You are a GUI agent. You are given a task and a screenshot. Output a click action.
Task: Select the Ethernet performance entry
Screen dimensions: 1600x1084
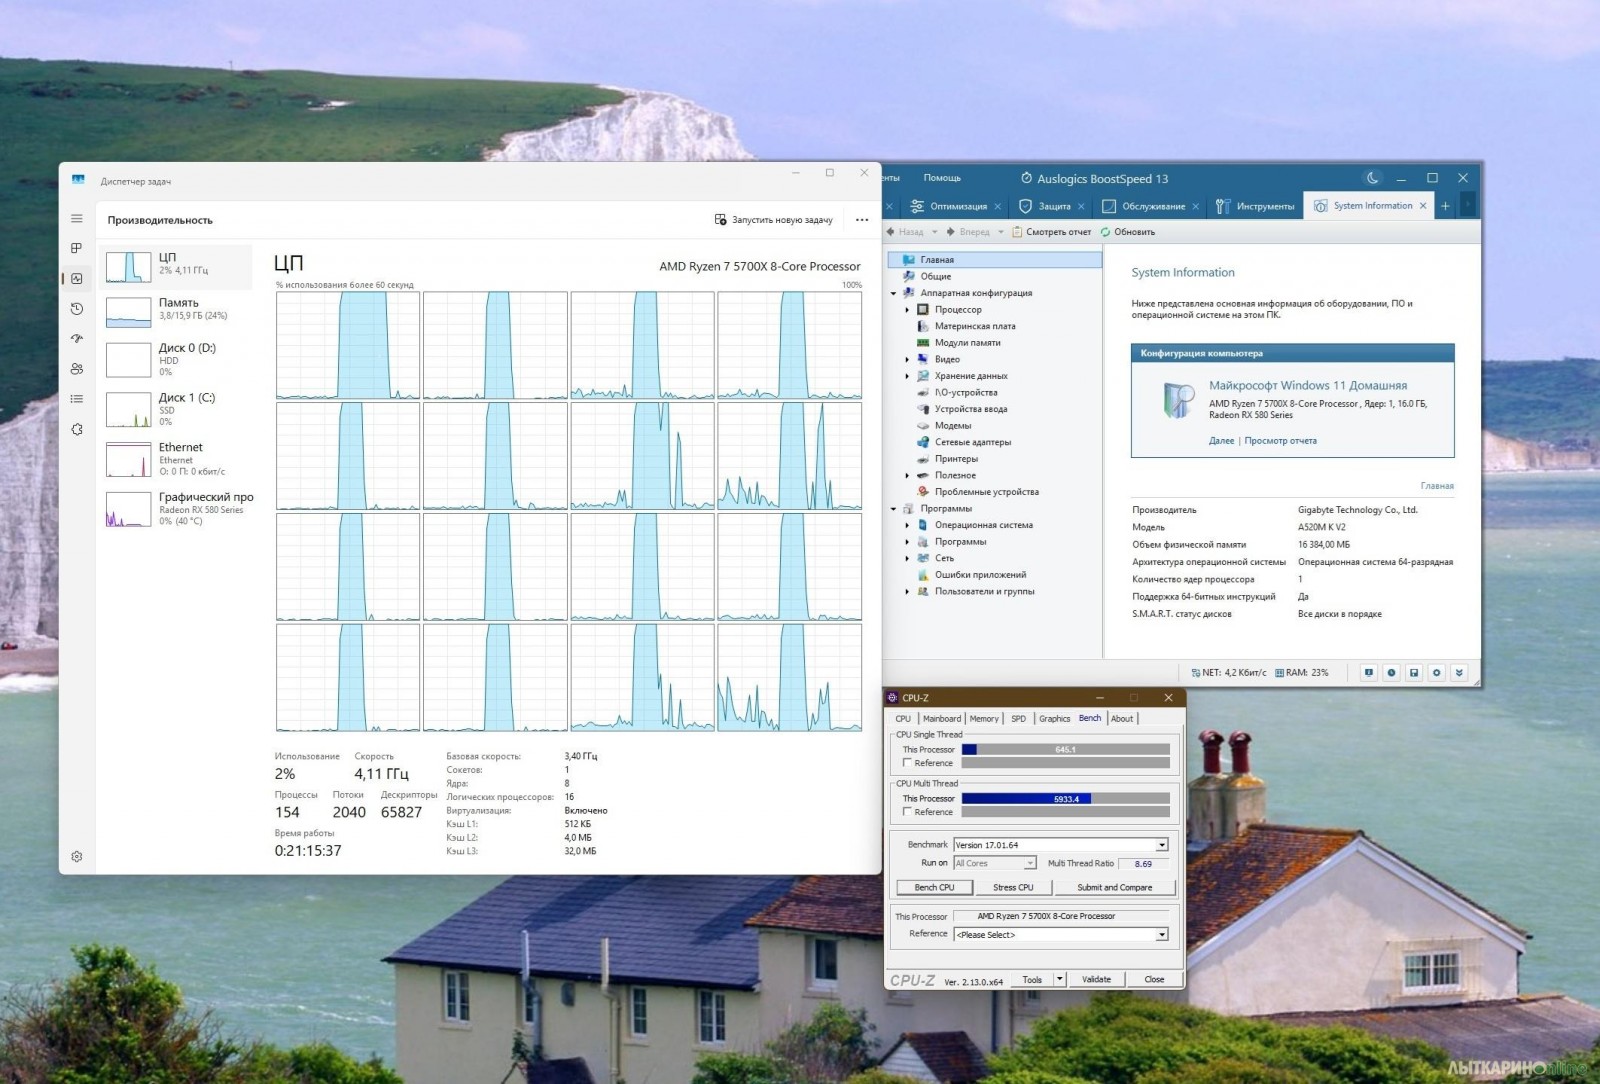point(176,459)
